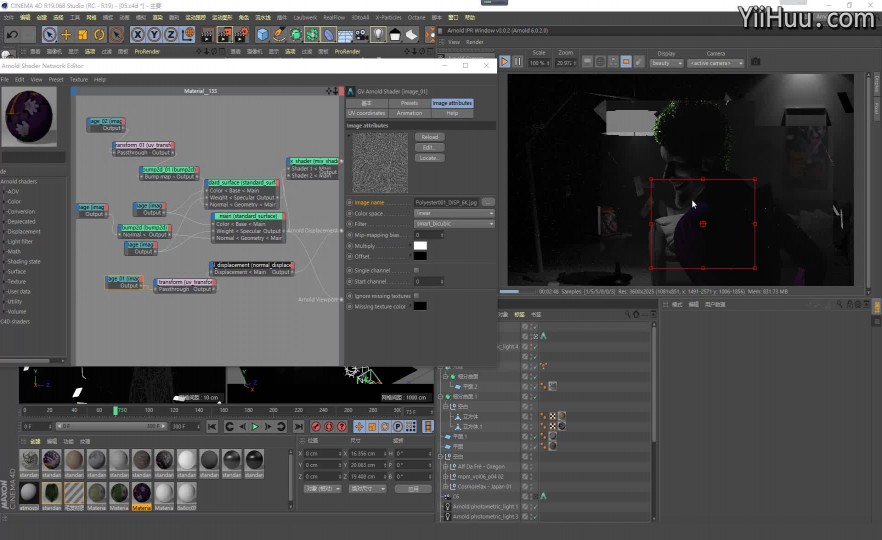Click the Render View clapperboard icon
Viewport: 882px width, 540px height.
click(207, 35)
